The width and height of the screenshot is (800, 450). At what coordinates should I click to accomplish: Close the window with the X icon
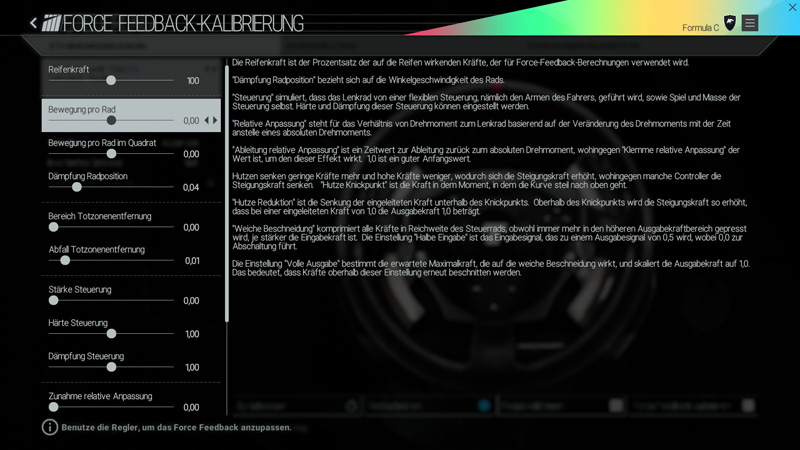pyautogui.click(x=792, y=7)
